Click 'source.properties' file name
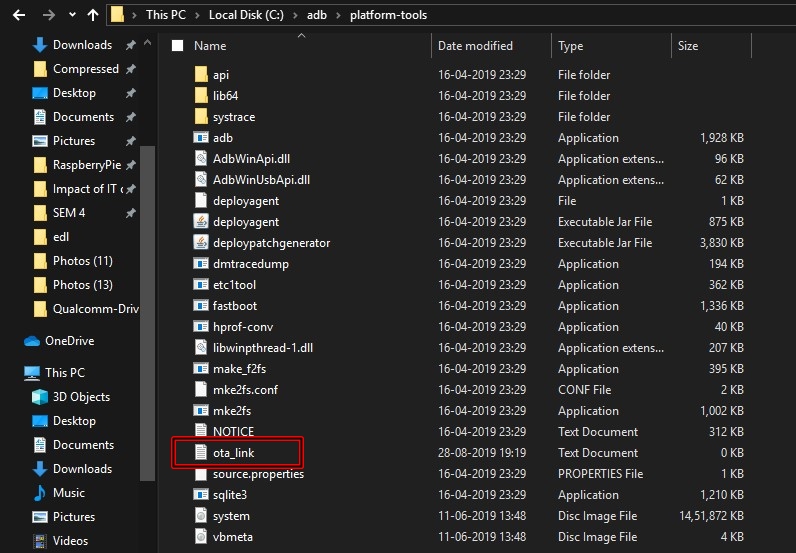796x553 pixels. click(x=258, y=474)
